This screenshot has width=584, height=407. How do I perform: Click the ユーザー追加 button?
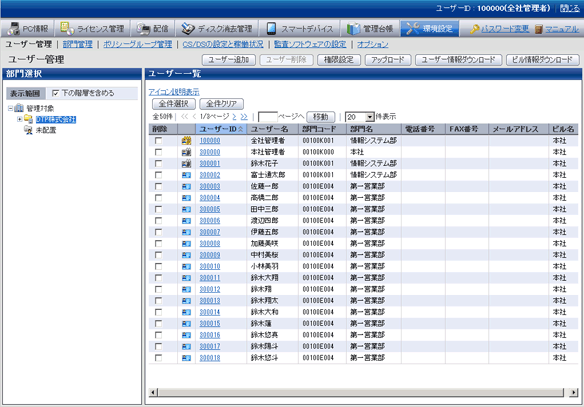(x=229, y=60)
